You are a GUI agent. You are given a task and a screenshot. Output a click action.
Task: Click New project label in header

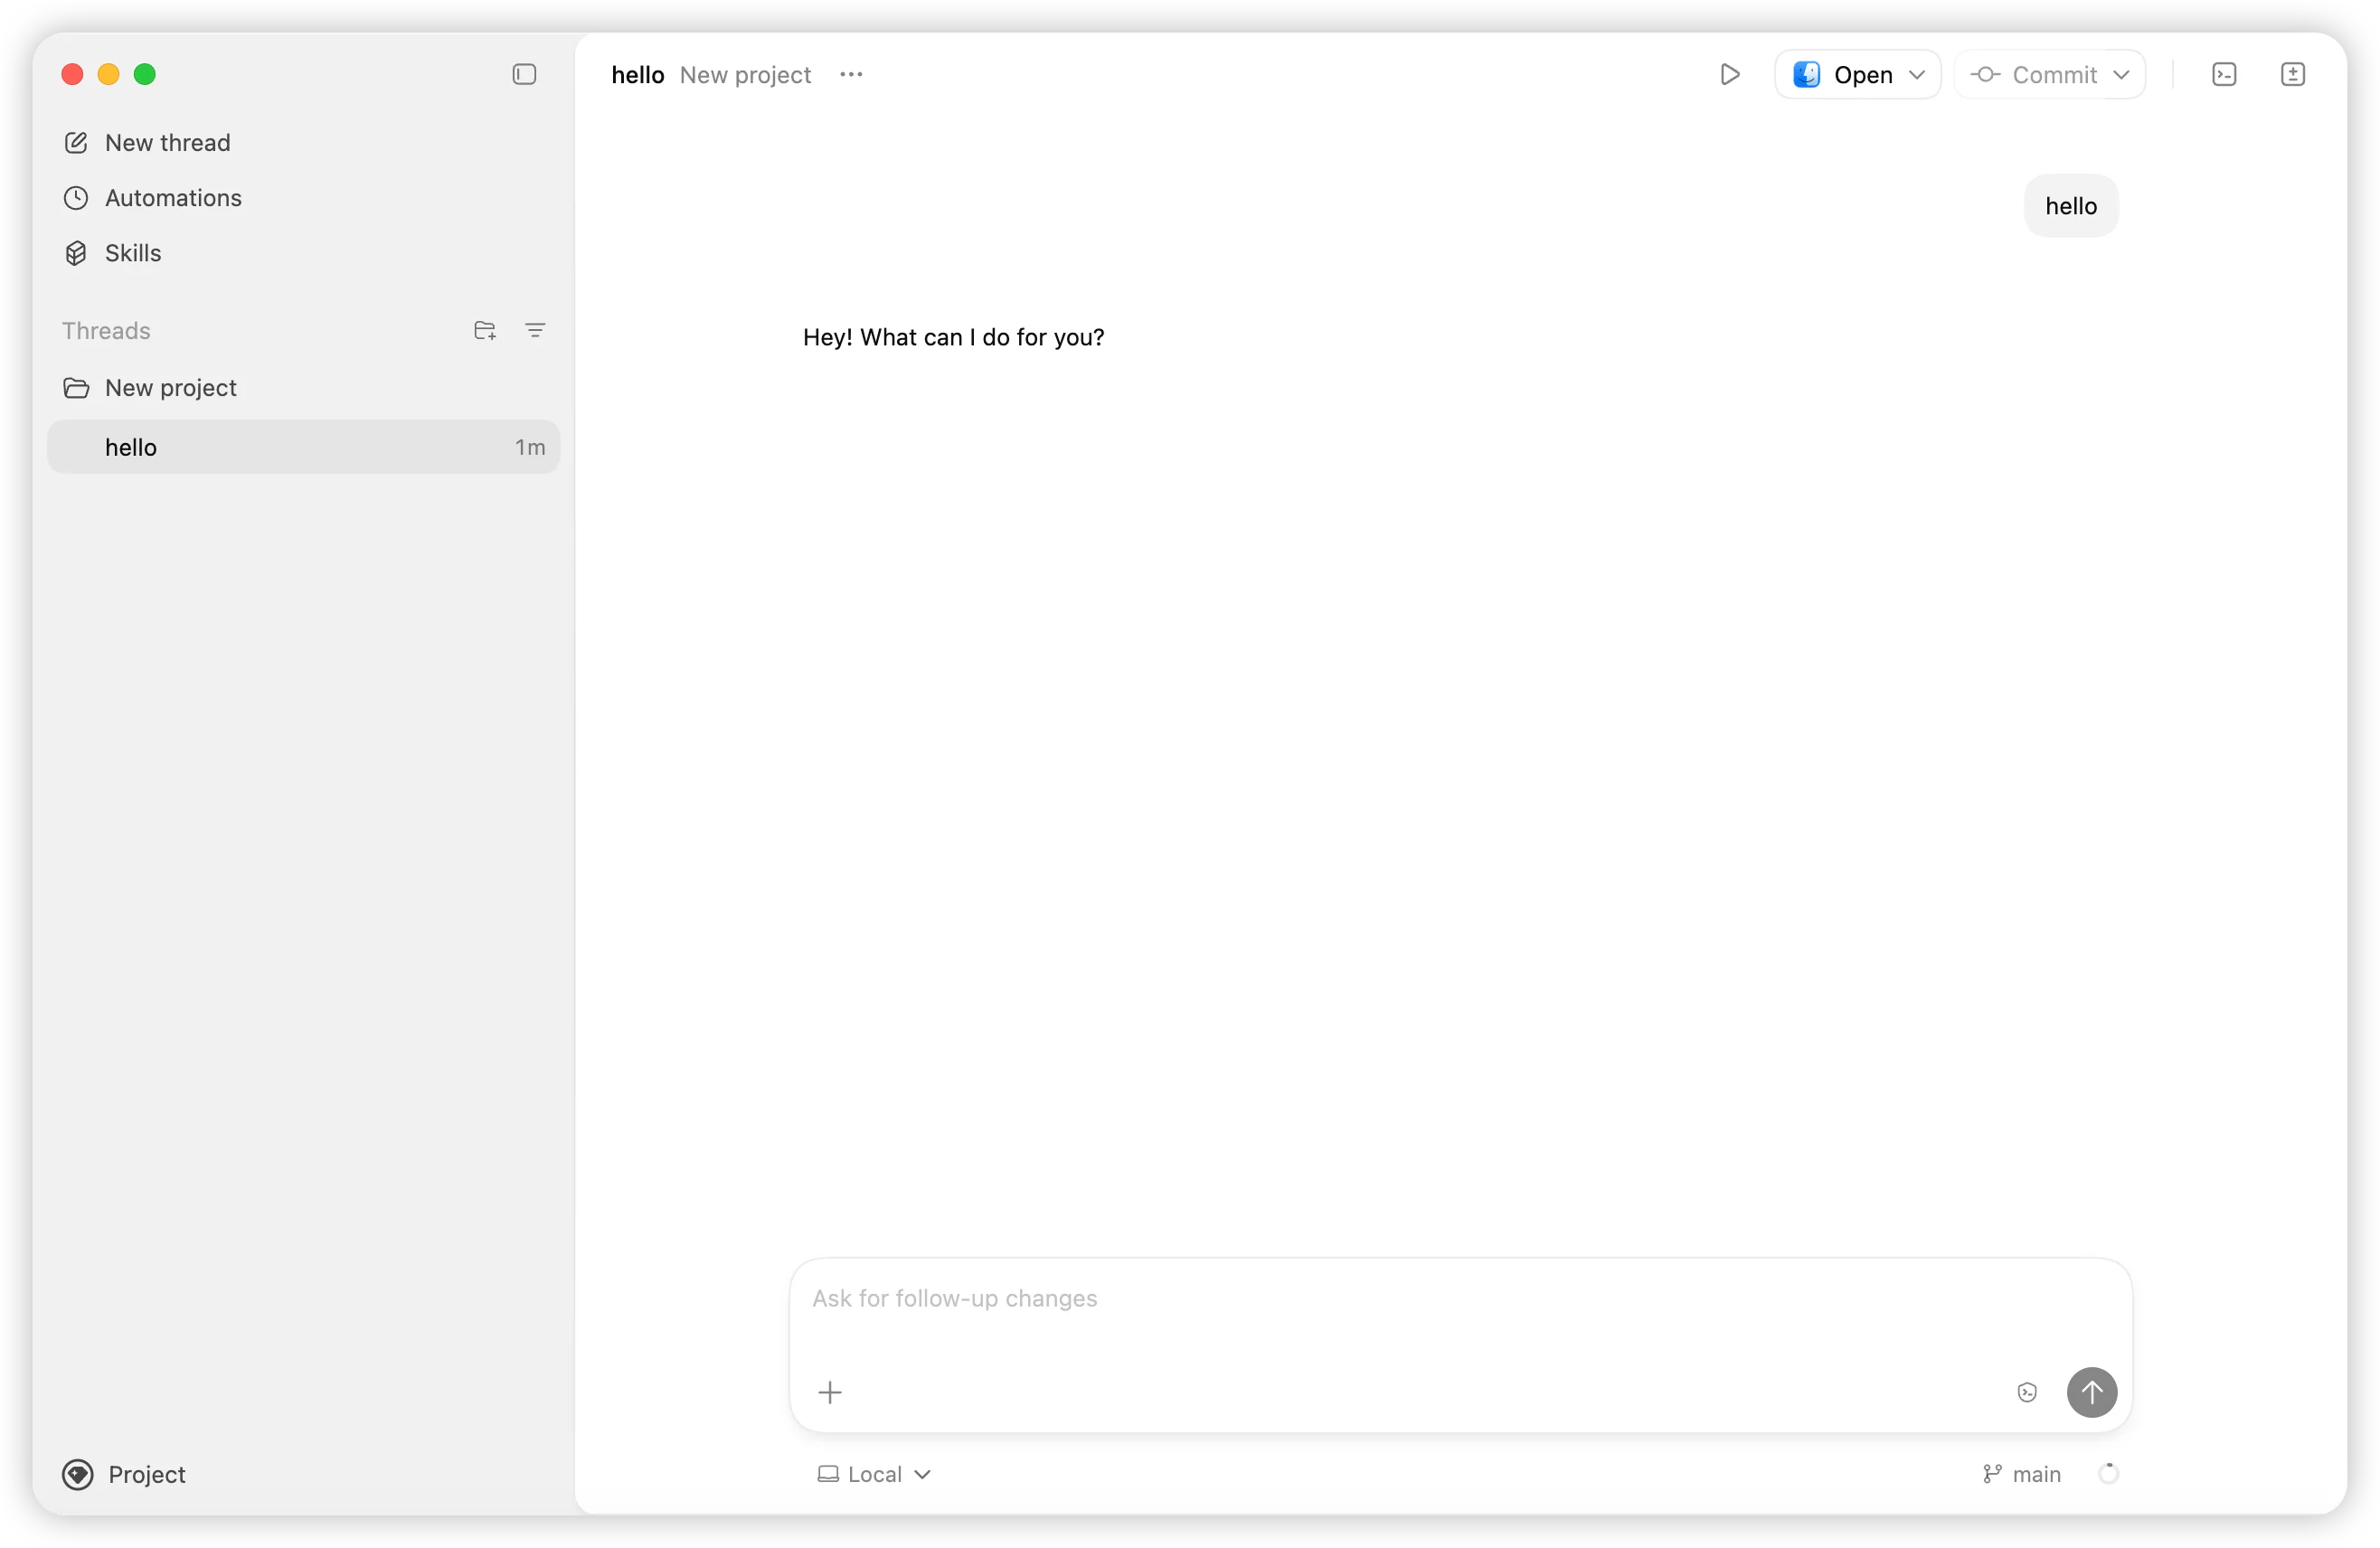[x=745, y=74]
